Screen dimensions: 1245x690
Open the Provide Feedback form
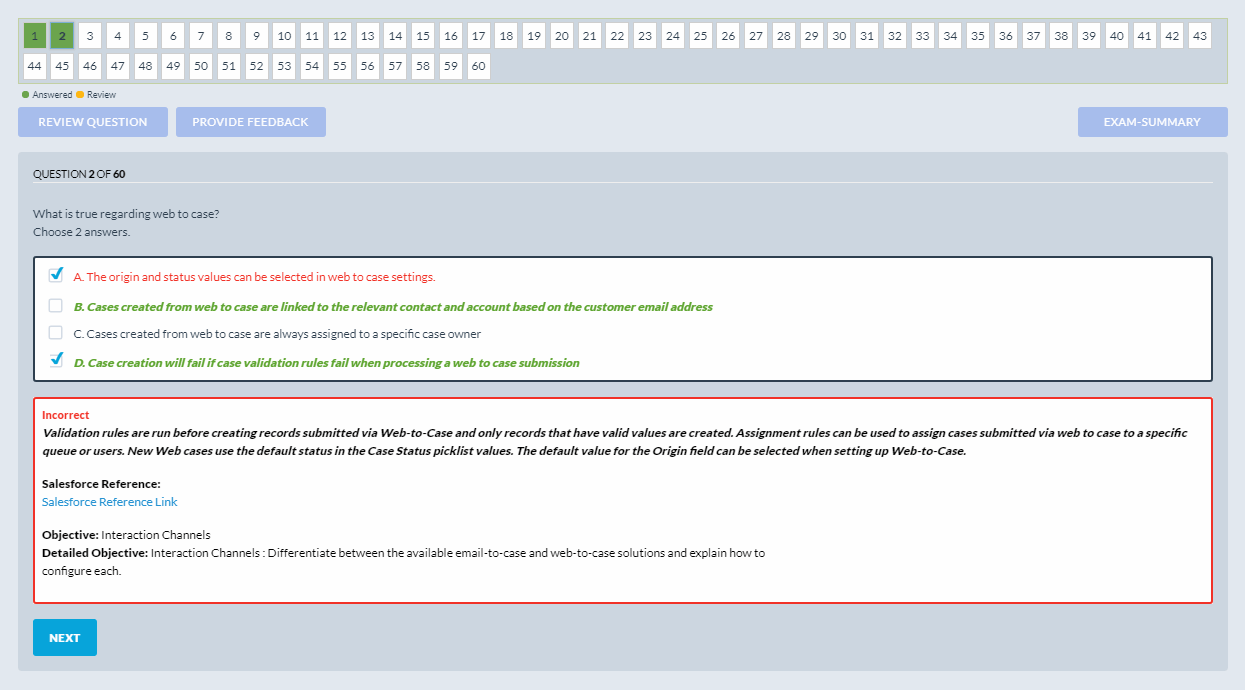250,122
